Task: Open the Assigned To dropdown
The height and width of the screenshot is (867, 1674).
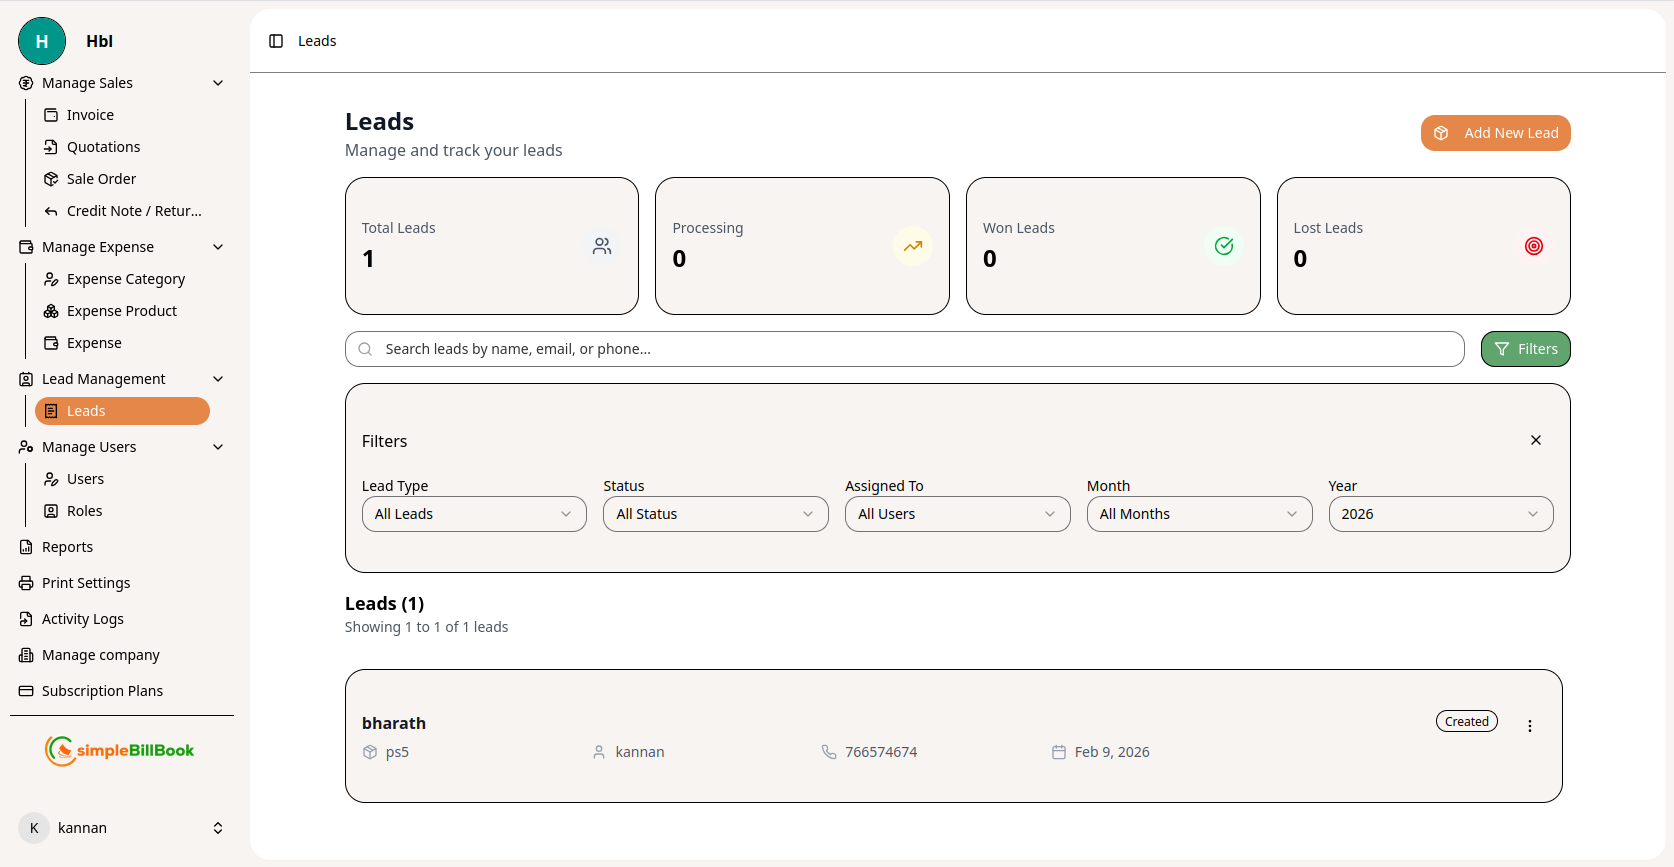Action: click(957, 514)
